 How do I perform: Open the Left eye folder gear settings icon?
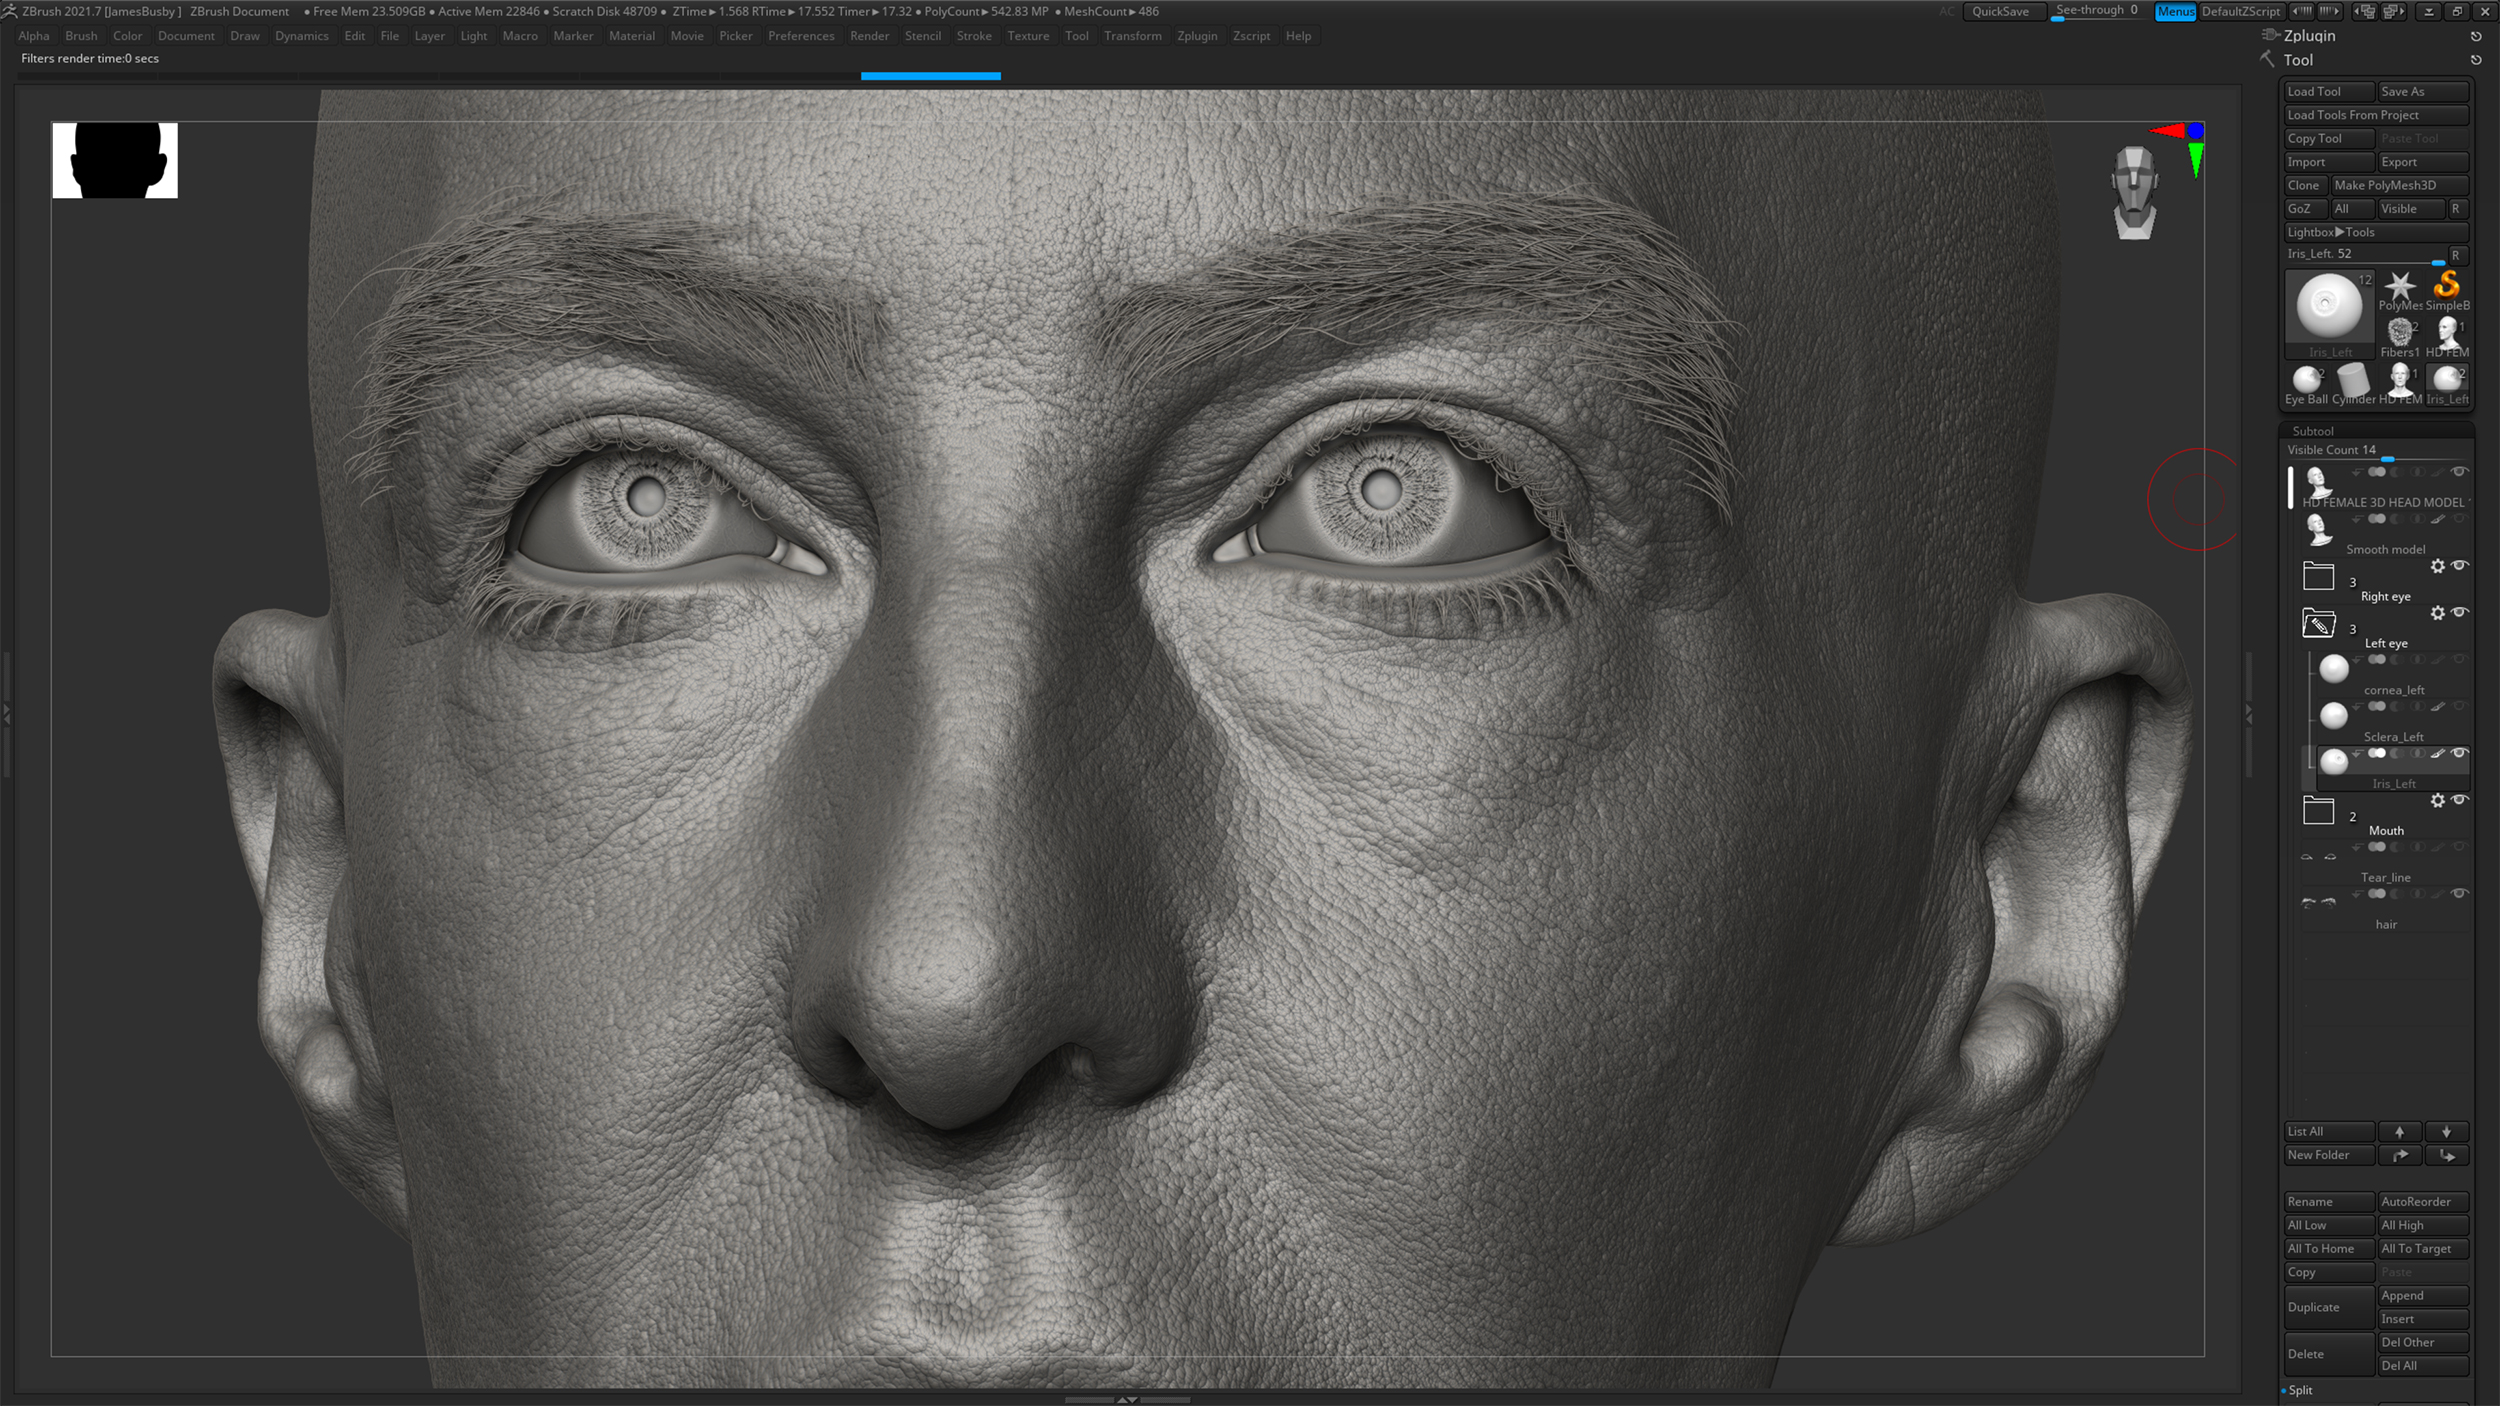(x=2437, y=611)
